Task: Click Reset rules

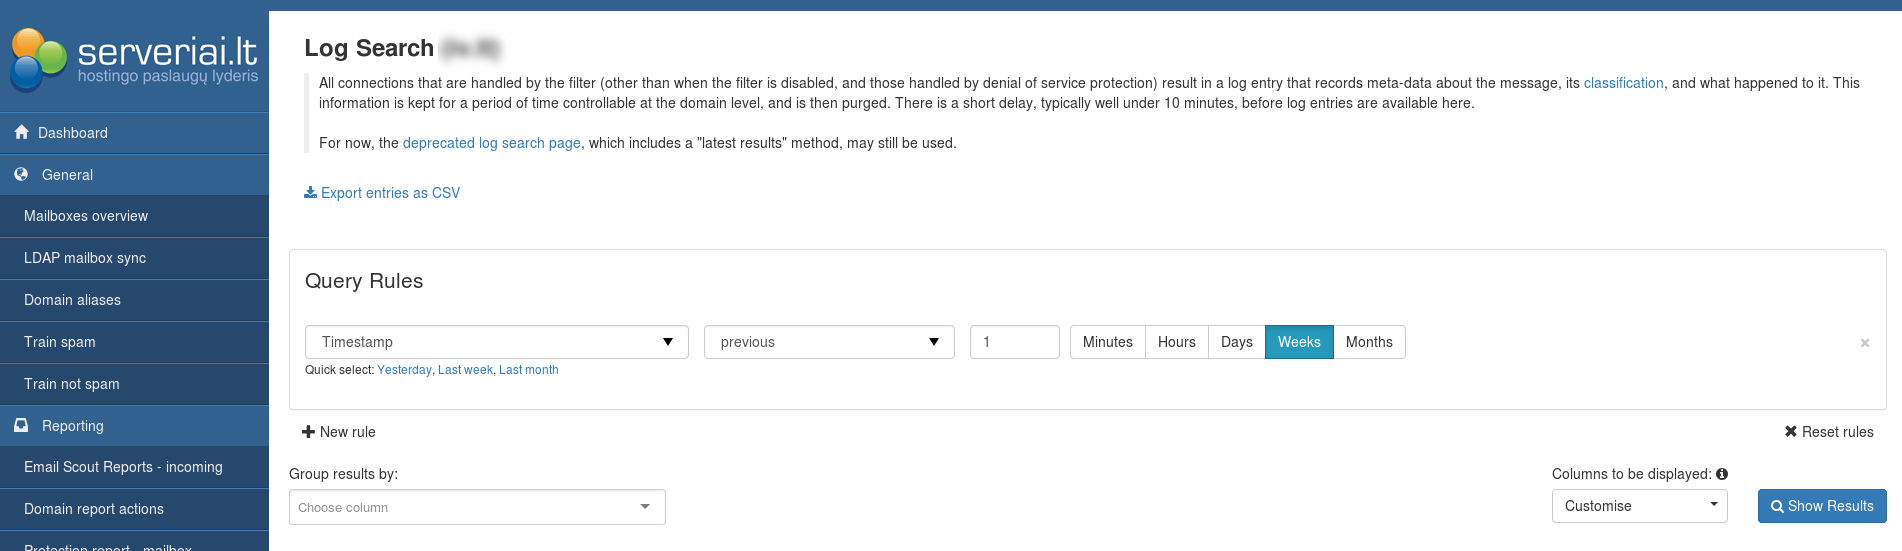Action: pos(1828,432)
